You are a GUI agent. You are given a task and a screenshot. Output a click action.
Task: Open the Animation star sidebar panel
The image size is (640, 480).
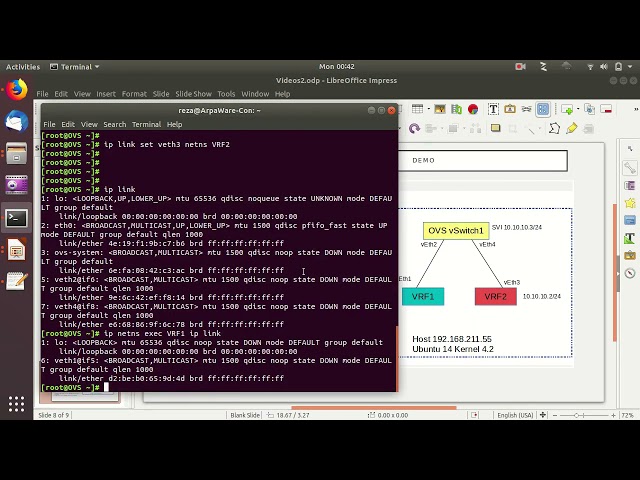[629, 203]
